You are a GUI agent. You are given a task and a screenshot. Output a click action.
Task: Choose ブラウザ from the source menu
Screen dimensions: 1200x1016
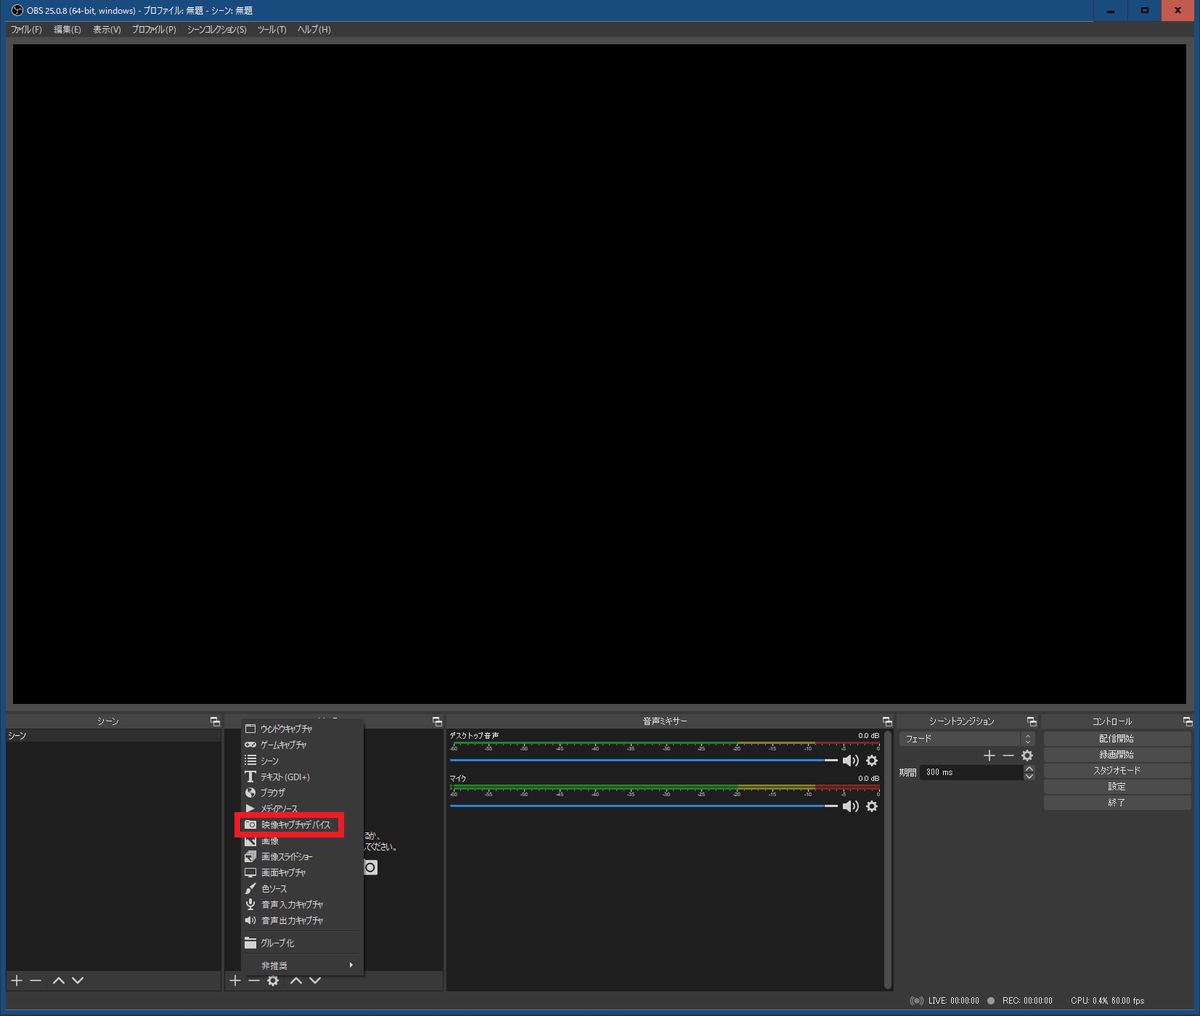pyautogui.click(x=301, y=793)
